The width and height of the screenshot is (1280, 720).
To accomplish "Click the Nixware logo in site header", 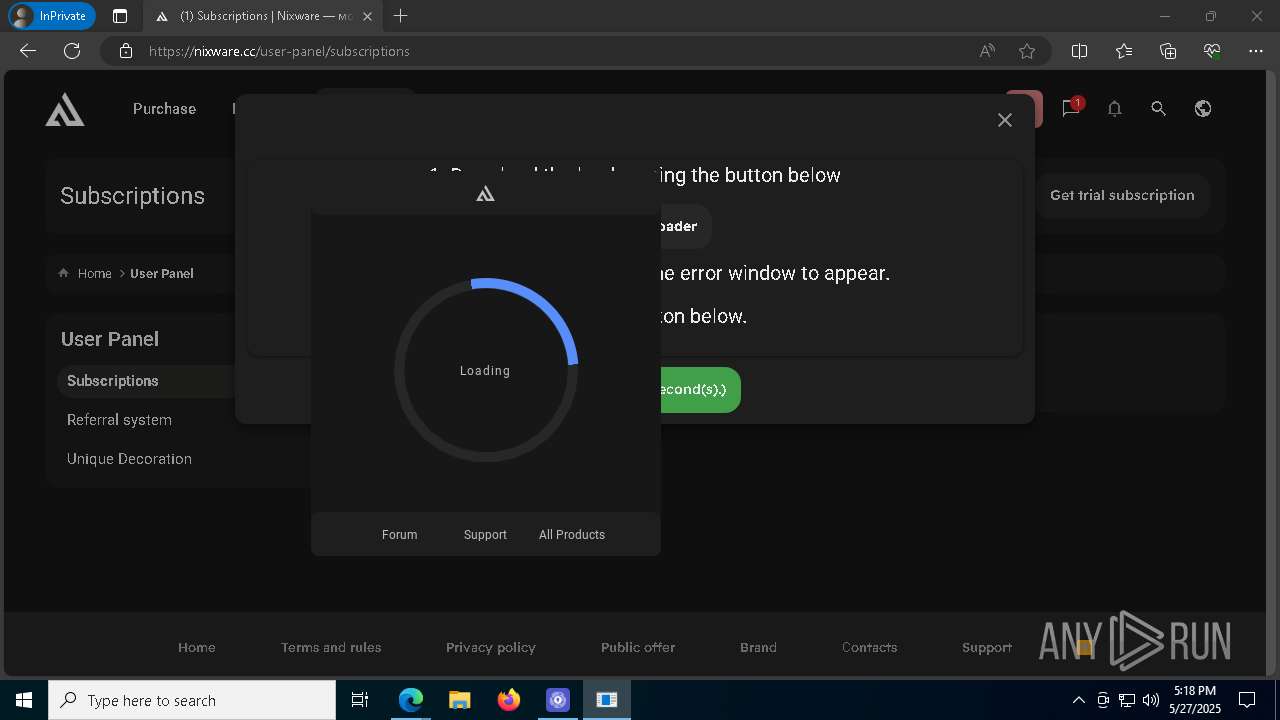I will 65,109.
